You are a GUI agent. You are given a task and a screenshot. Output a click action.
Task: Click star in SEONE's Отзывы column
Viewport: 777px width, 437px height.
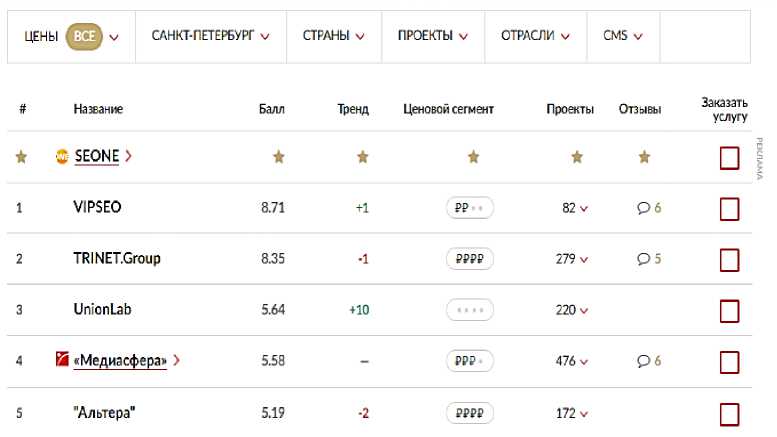[x=645, y=157]
